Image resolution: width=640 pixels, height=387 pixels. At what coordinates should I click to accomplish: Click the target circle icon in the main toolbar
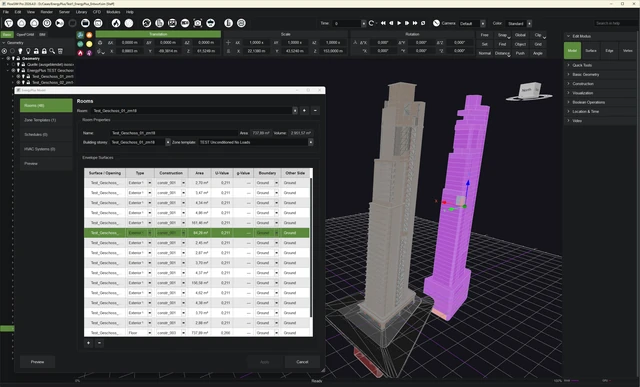tap(47, 23)
